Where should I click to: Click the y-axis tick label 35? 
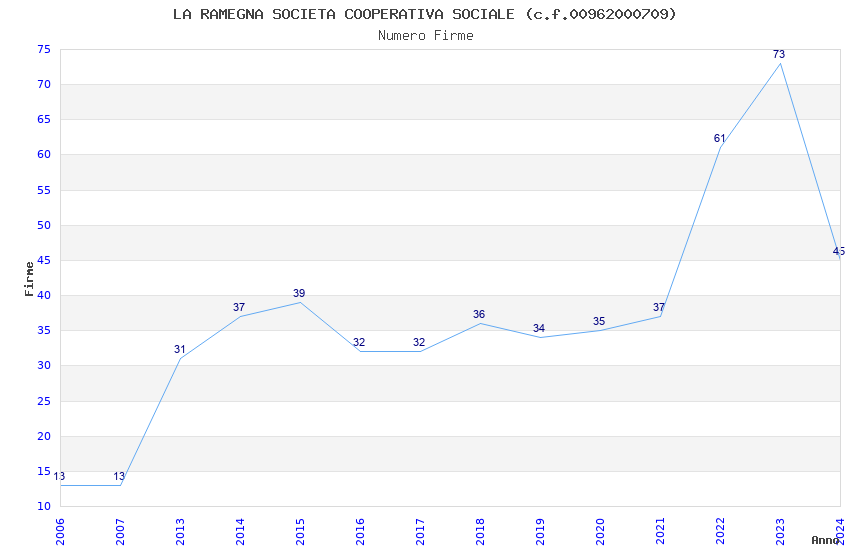pyautogui.click(x=44, y=331)
